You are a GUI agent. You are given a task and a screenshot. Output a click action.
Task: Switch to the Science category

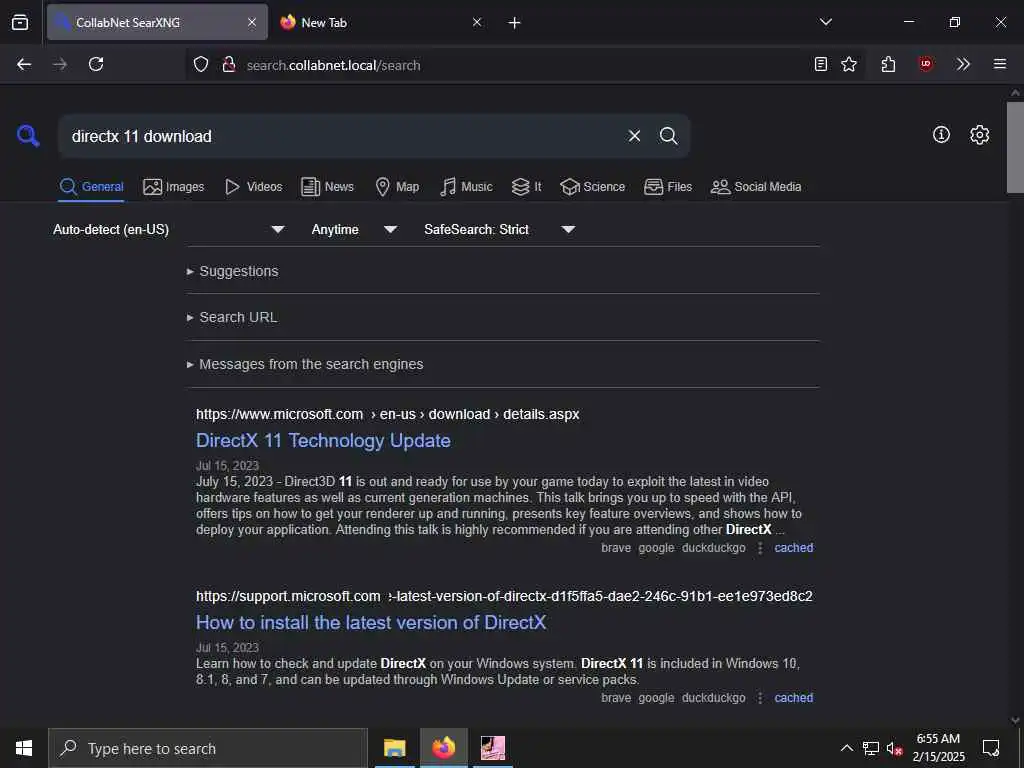tap(593, 187)
